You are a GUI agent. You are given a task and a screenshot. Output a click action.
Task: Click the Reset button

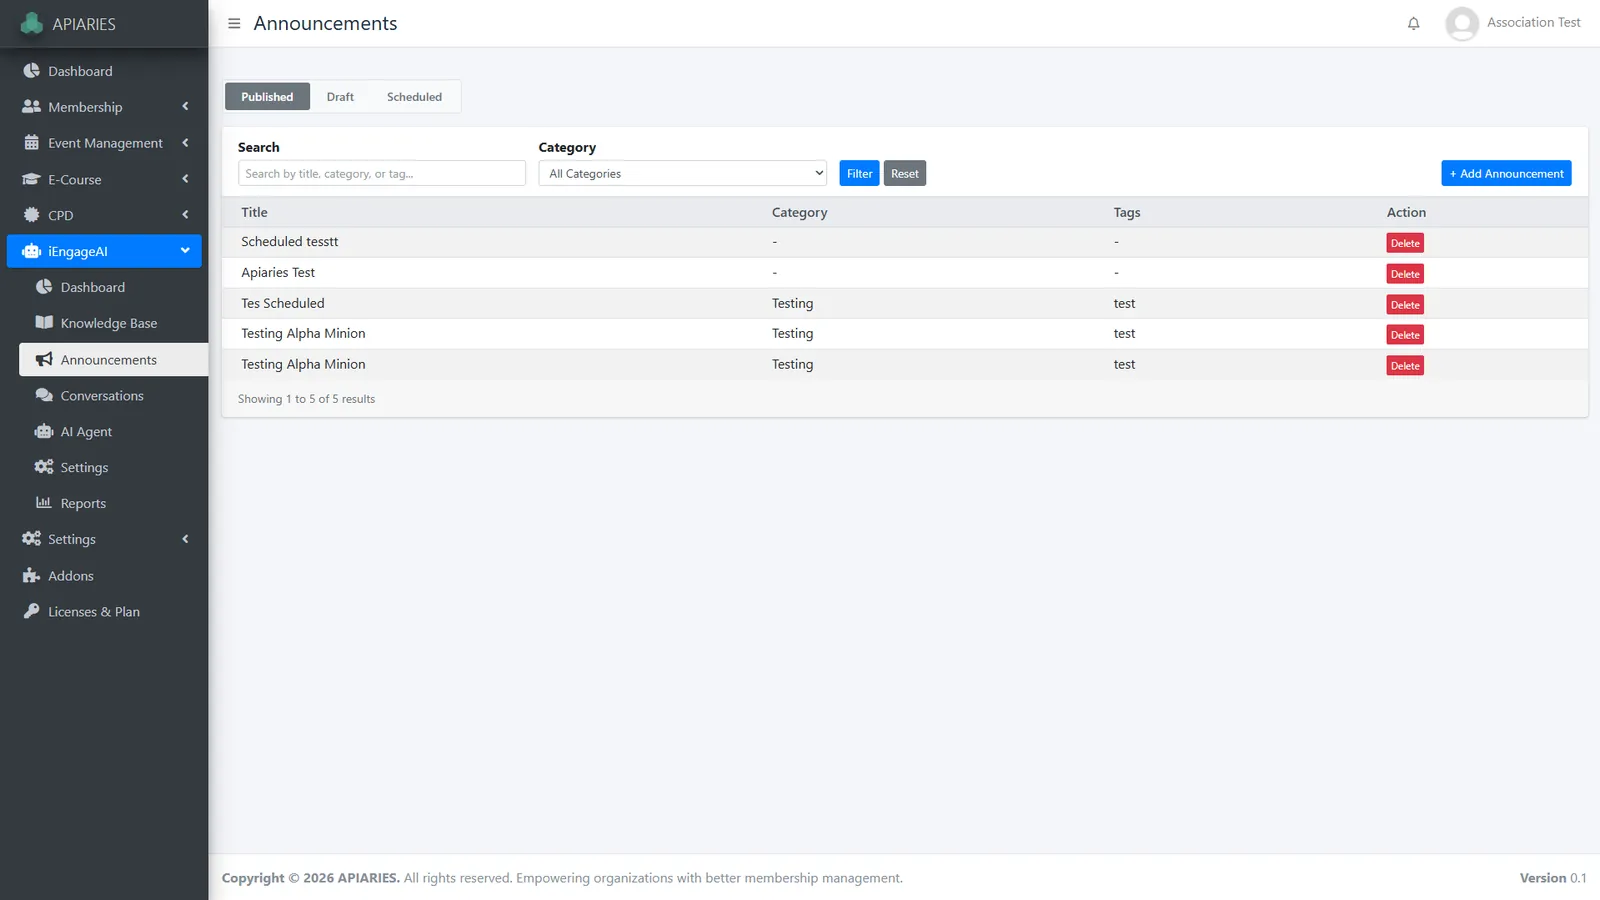[x=905, y=173]
